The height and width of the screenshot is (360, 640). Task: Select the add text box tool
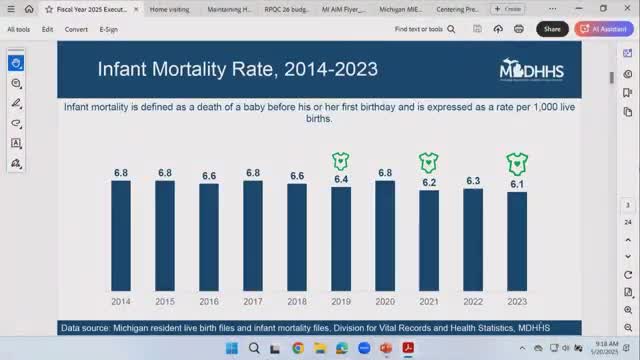click(x=16, y=143)
